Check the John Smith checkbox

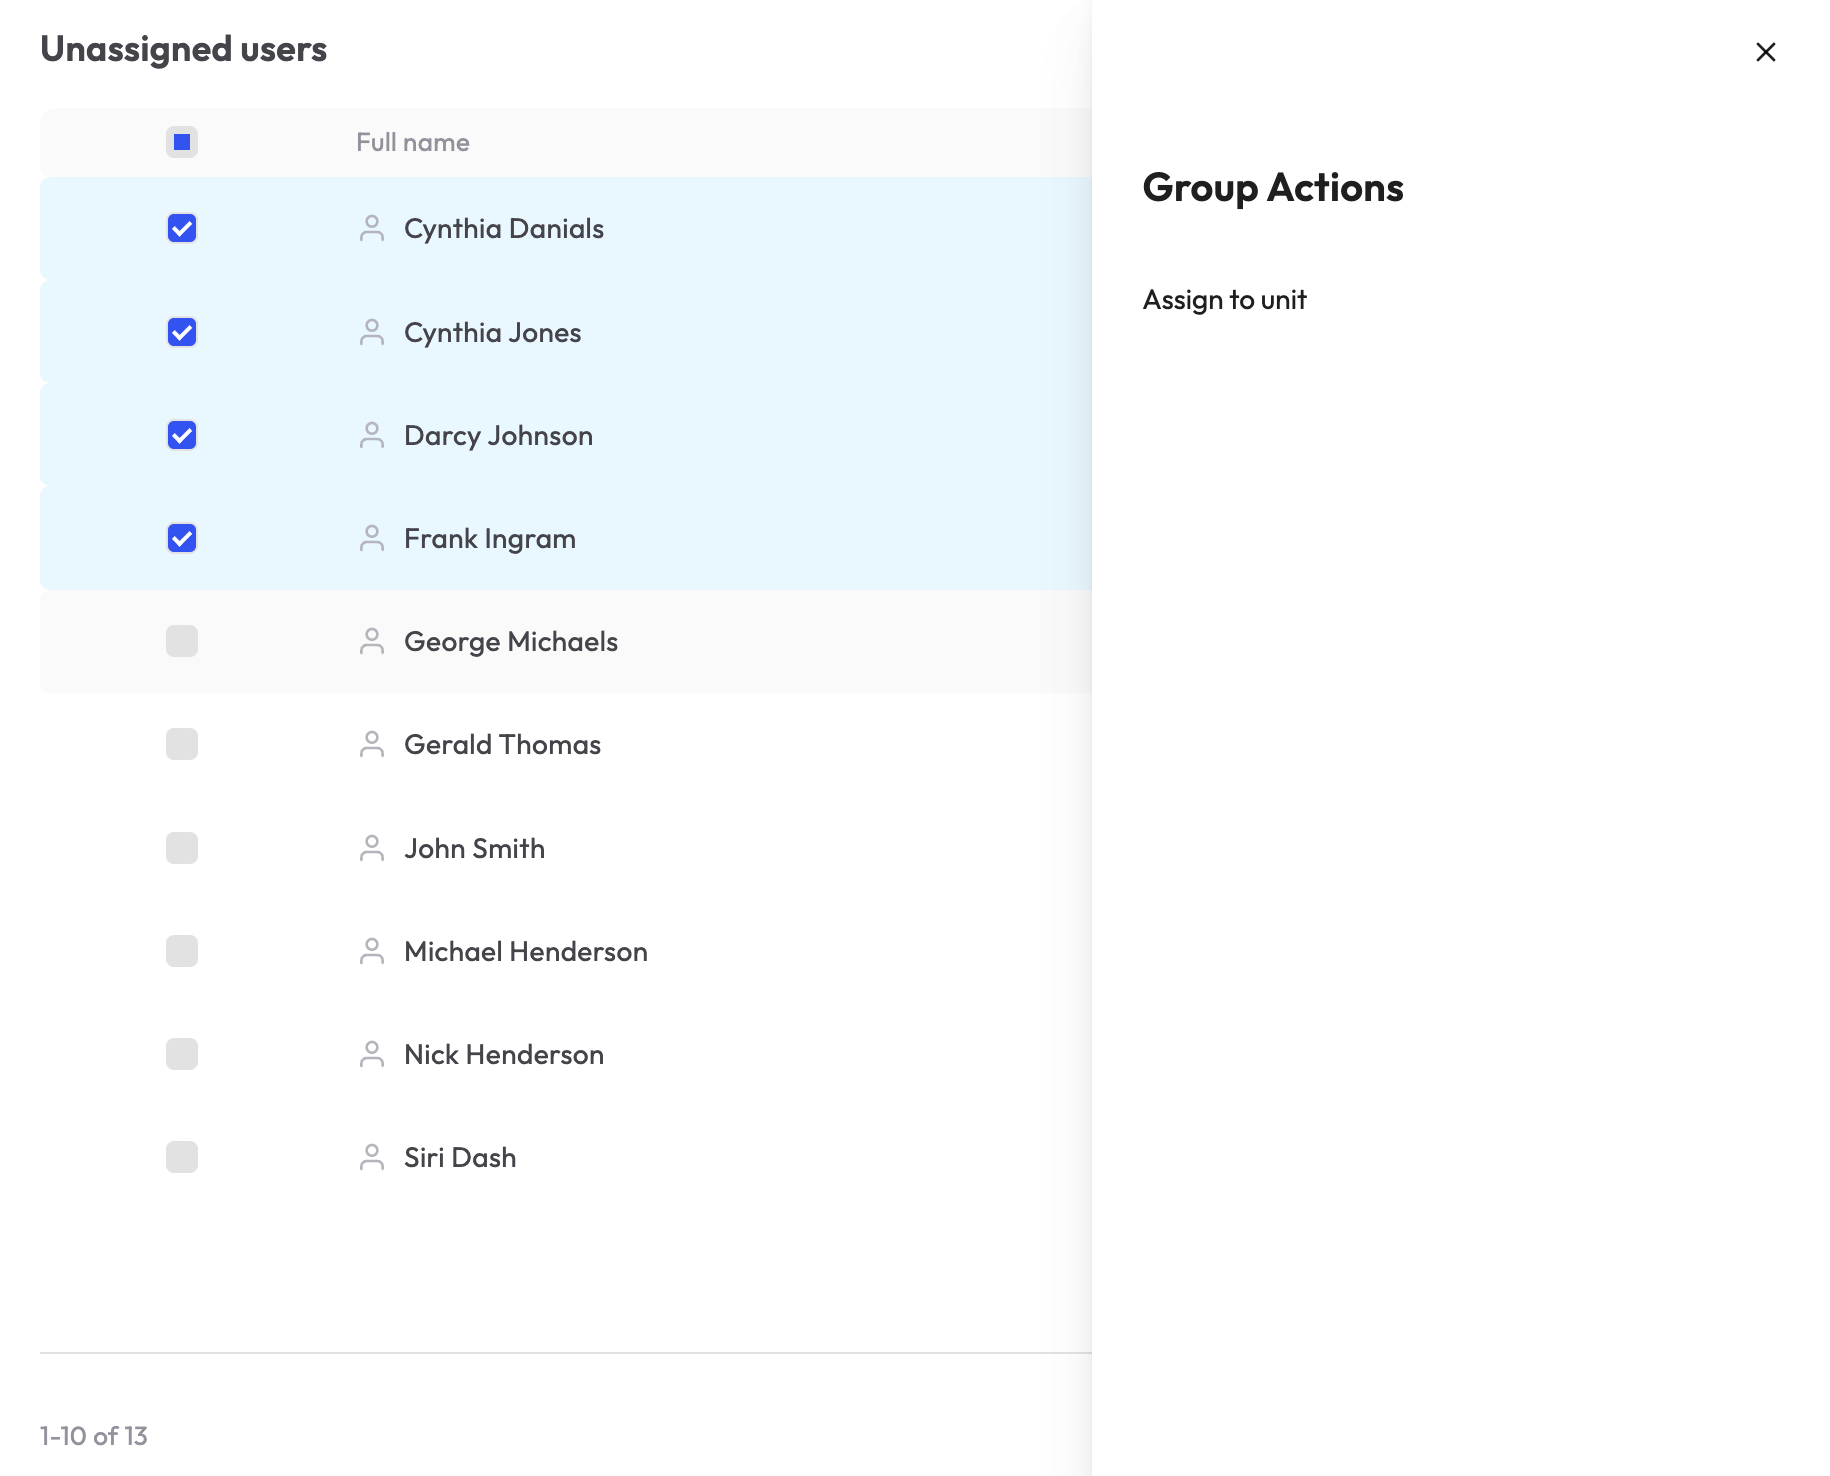point(182,848)
